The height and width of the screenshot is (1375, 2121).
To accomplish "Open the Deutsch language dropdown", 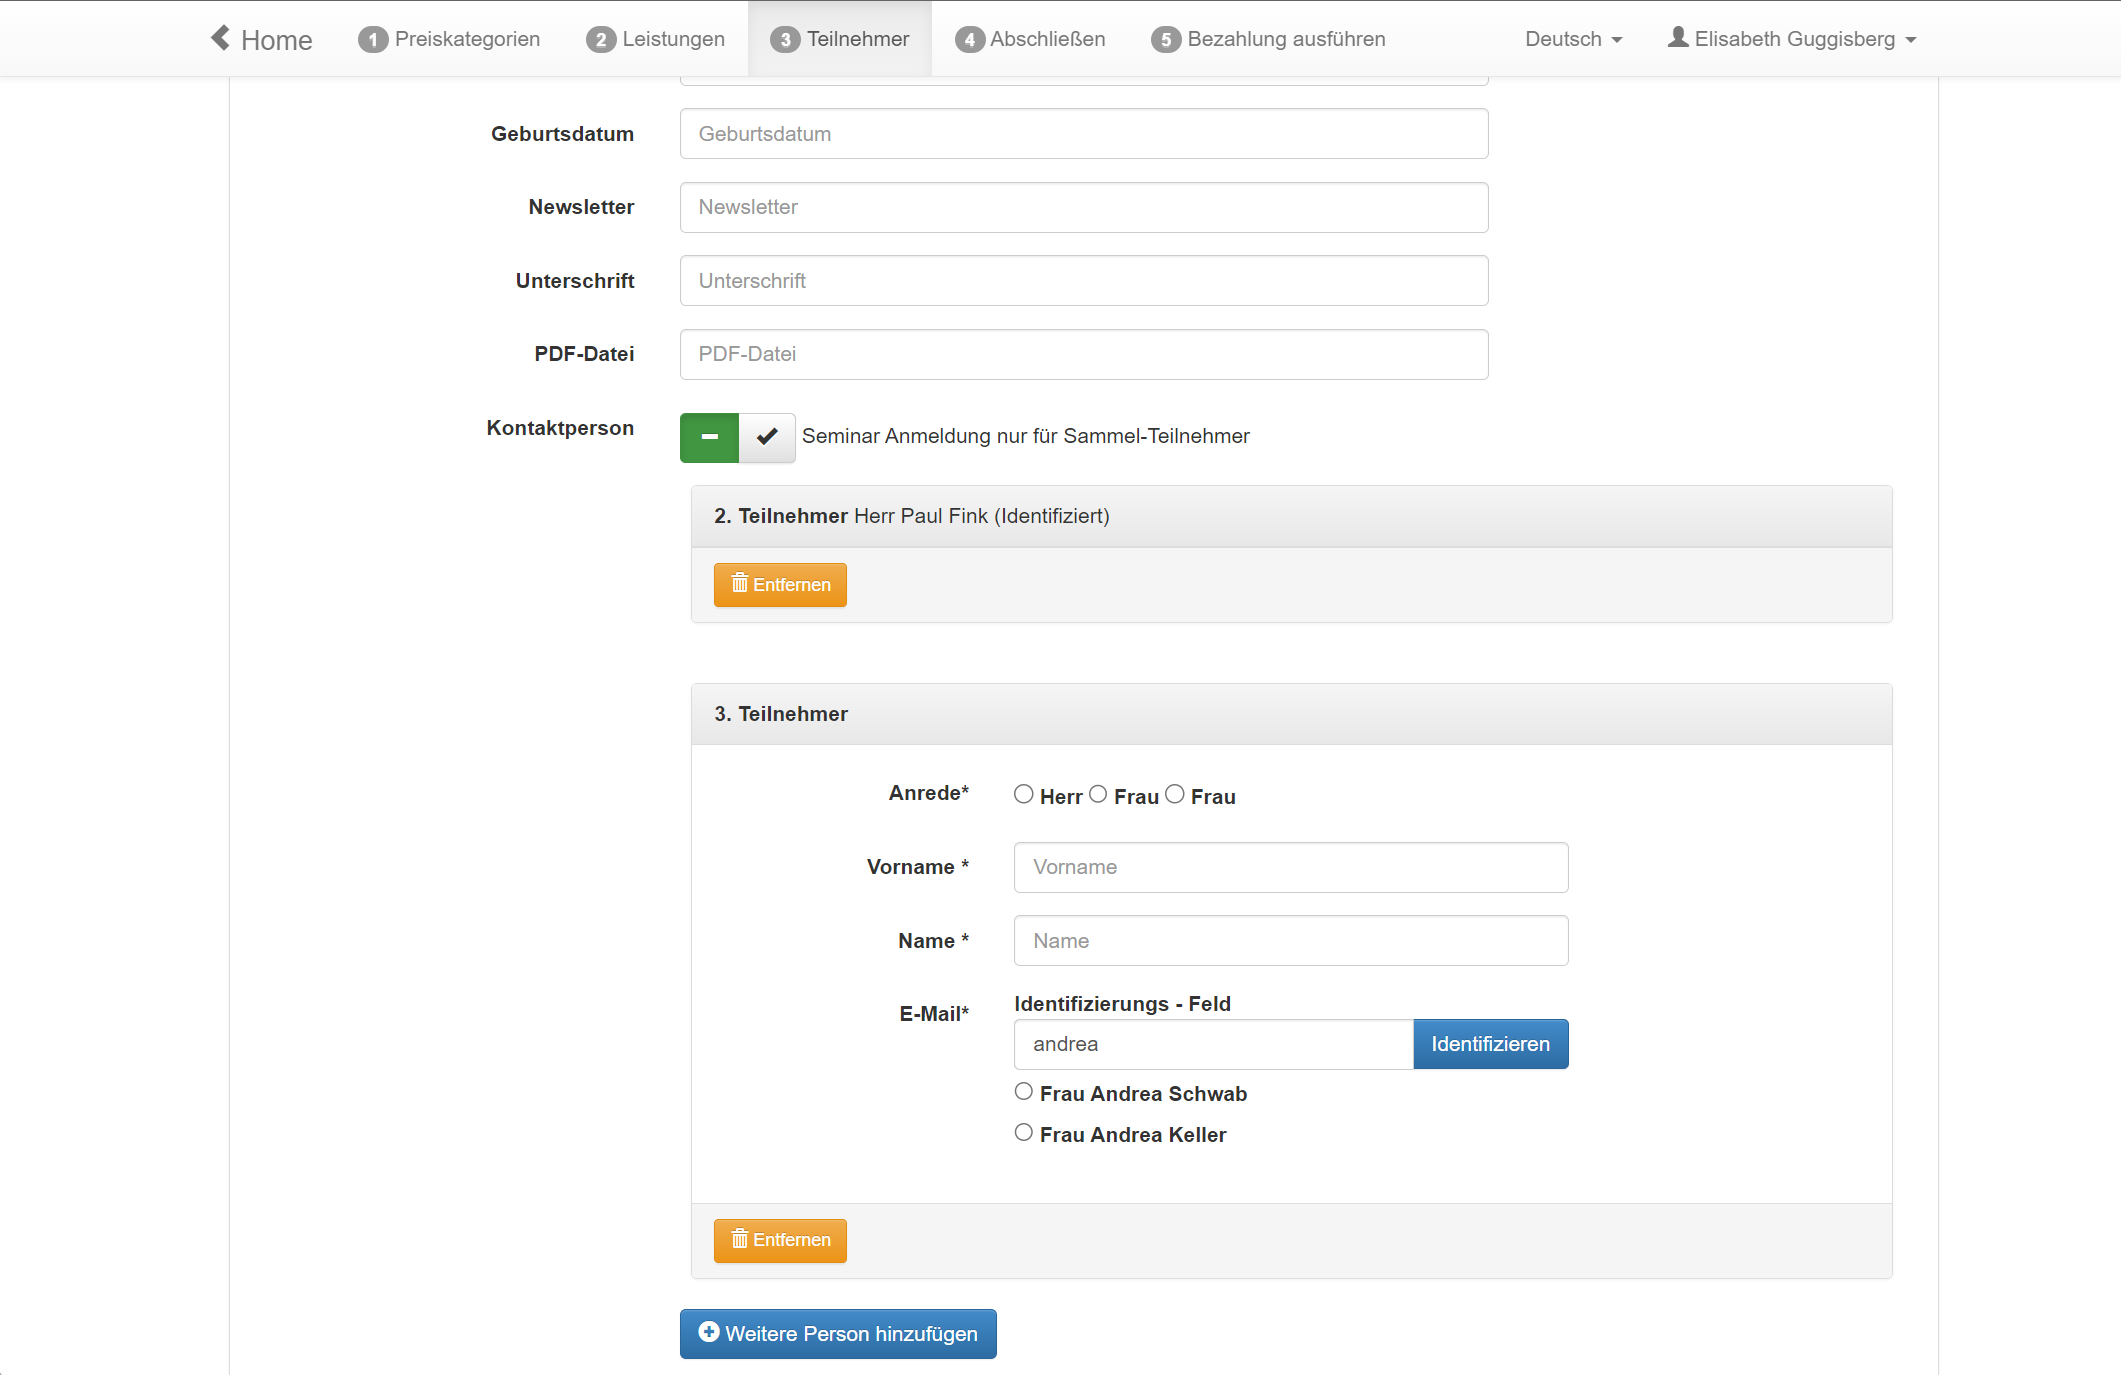I will pos(1573,39).
